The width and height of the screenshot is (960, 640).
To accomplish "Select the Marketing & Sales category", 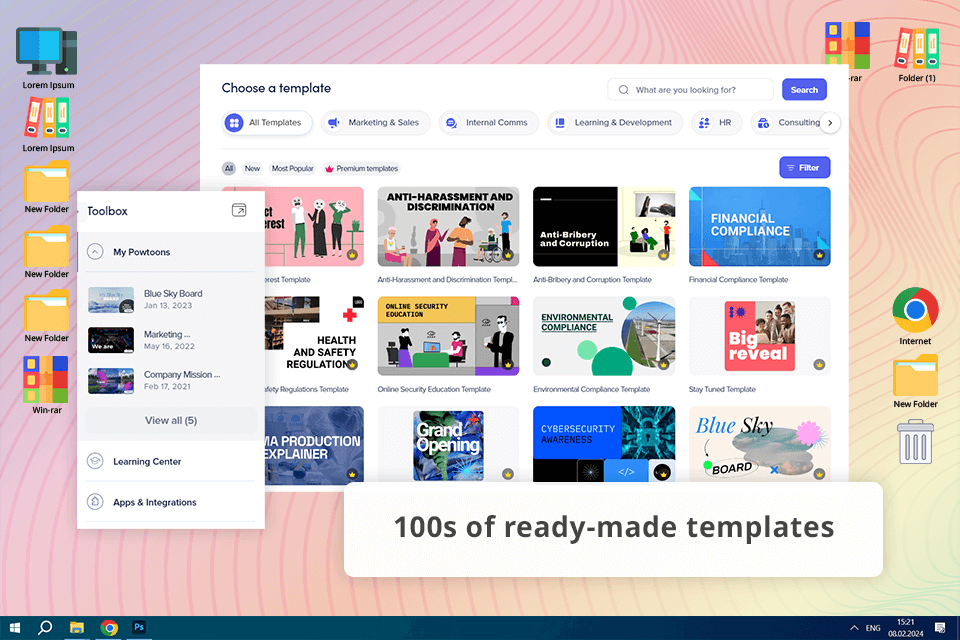I will [x=375, y=122].
